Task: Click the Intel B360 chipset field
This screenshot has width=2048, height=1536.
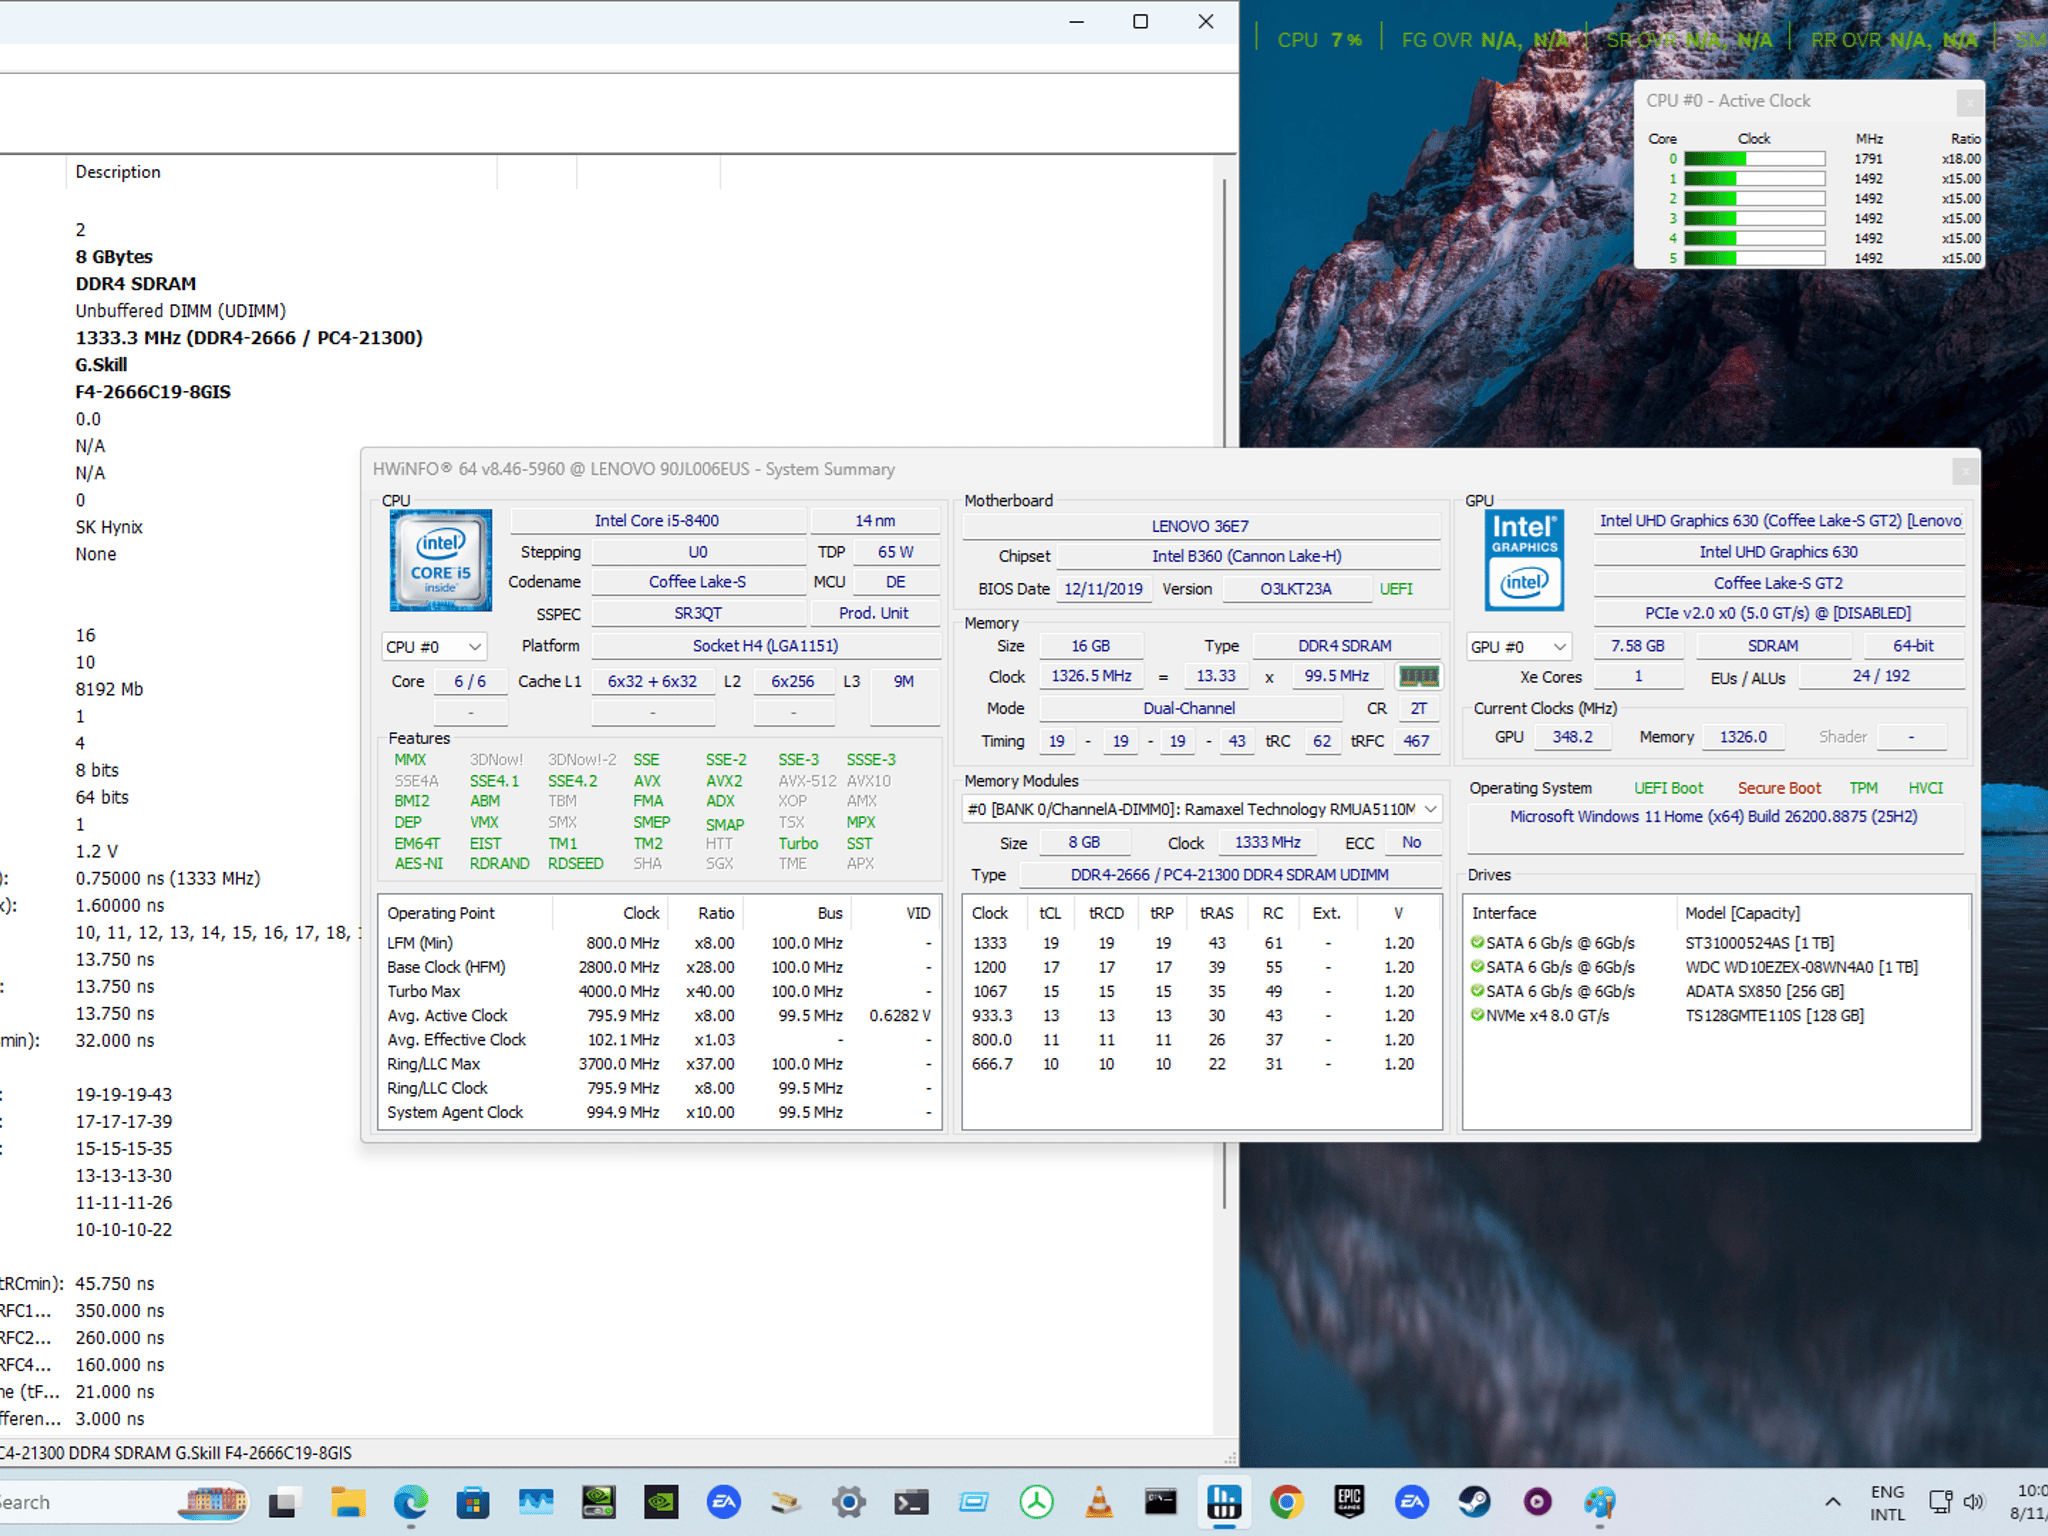Action: [x=1247, y=556]
